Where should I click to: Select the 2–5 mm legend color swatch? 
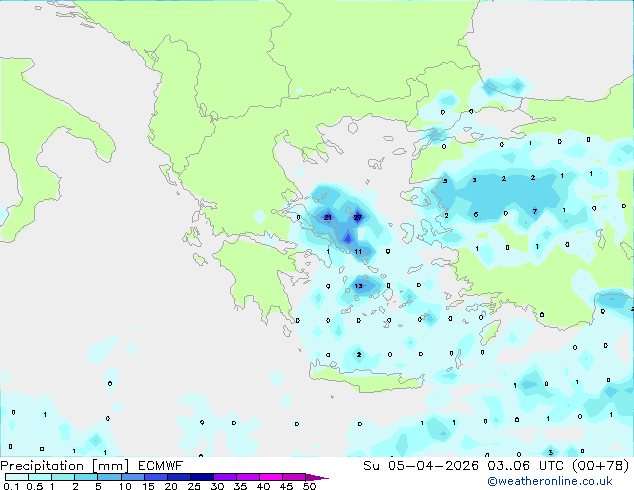pos(86,477)
